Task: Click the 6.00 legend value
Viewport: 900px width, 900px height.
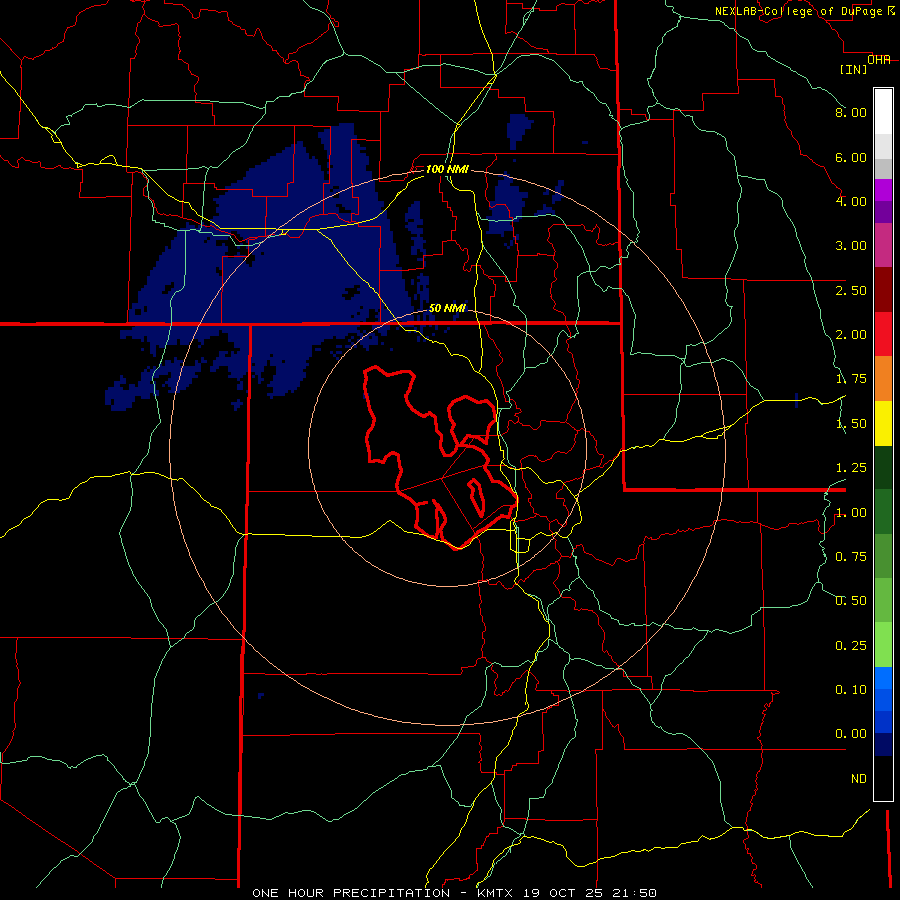Action: (x=851, y=157)
